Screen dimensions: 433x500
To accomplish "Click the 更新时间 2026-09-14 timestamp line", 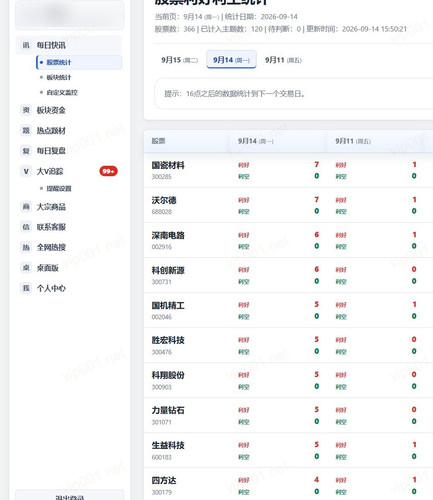I will 356,29.
